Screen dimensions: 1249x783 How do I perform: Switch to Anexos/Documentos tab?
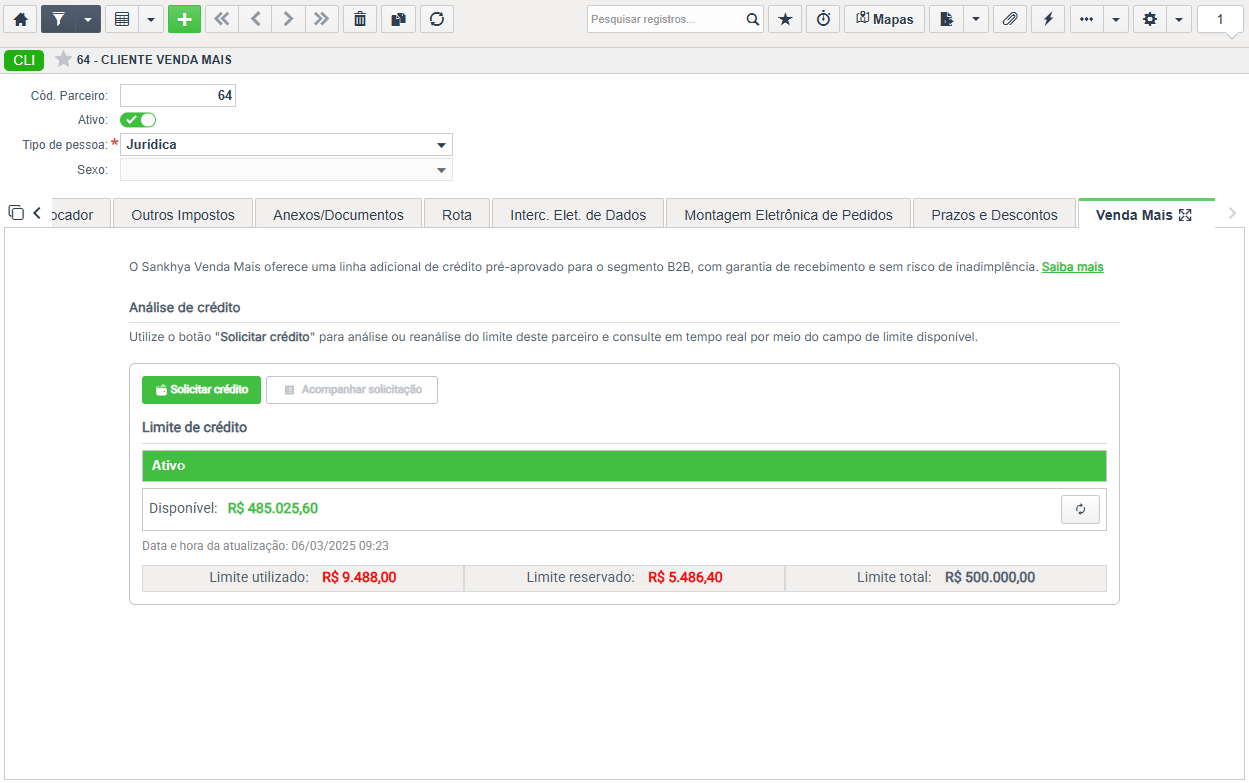338,215
